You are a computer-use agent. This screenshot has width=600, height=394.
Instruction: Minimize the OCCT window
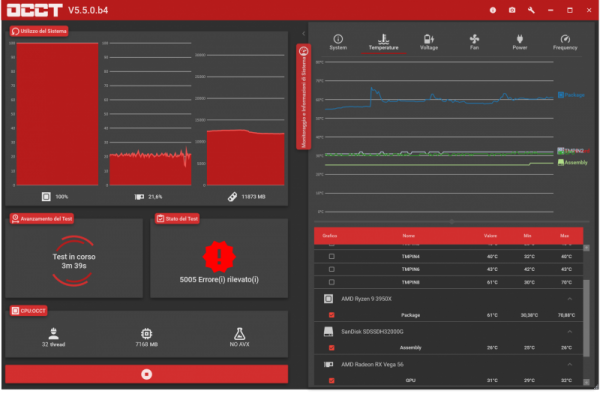550,10
